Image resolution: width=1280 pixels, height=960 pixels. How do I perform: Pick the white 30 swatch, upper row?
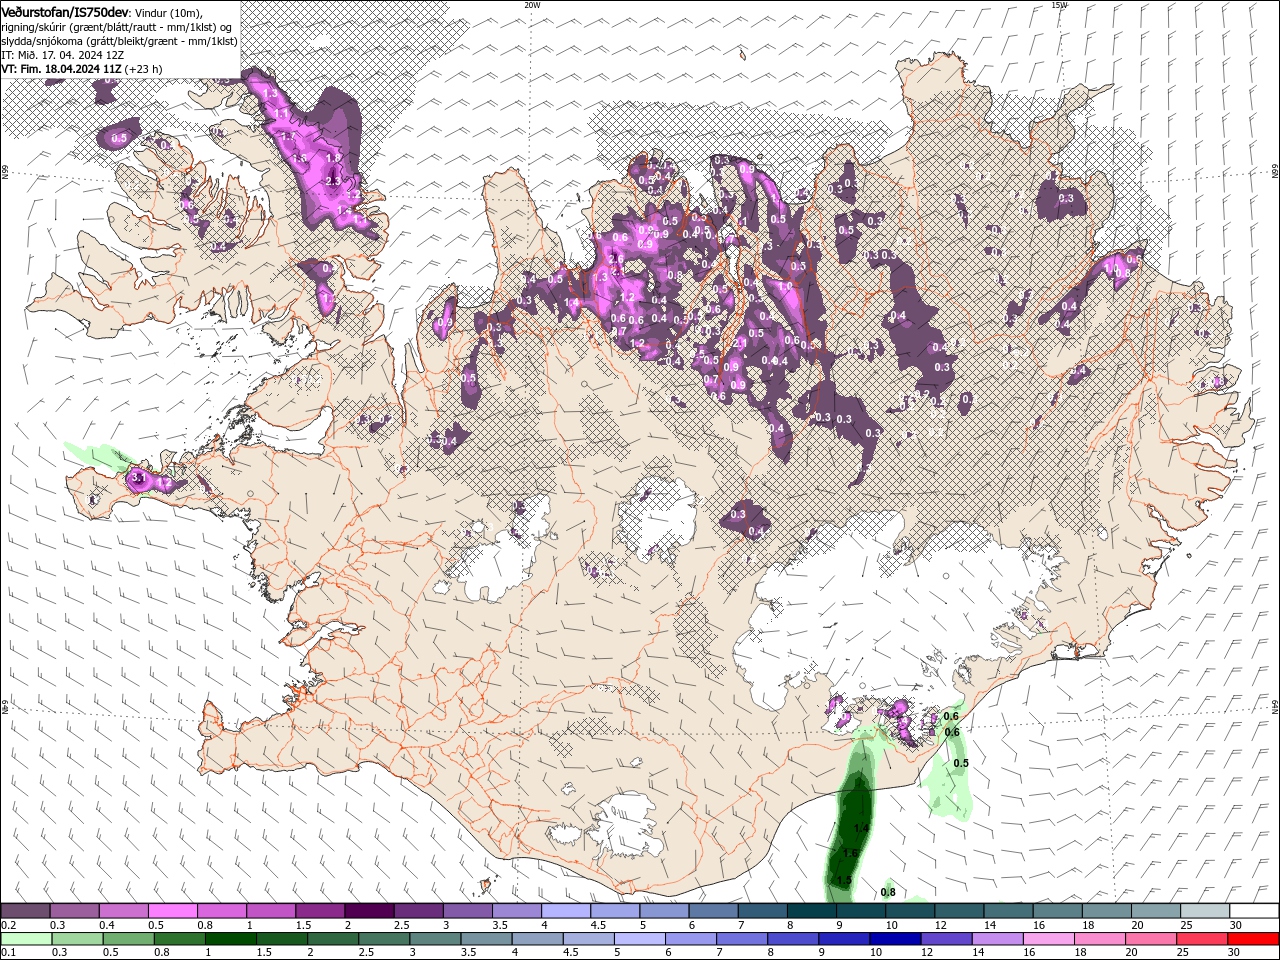1254,911
